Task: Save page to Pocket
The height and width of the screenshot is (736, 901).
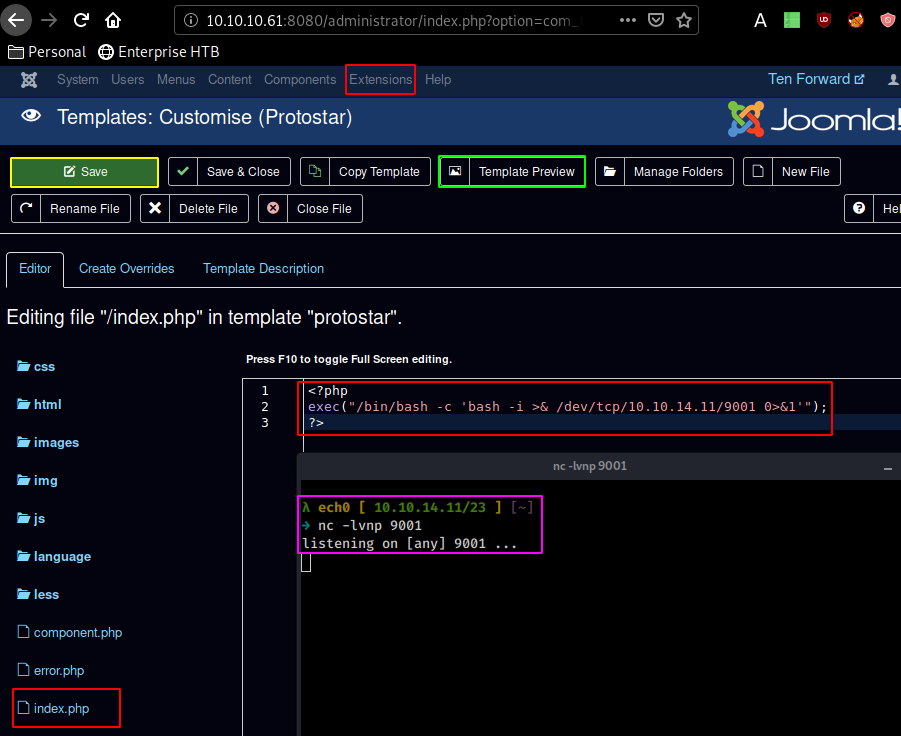Action: [656, 21]
